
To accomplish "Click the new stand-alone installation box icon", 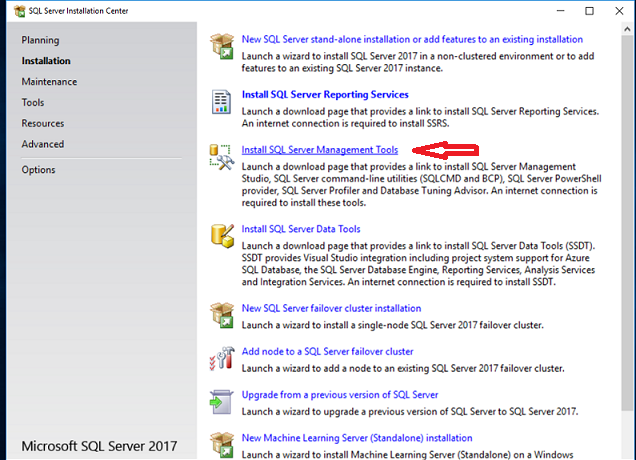I will tap(221, 46).
